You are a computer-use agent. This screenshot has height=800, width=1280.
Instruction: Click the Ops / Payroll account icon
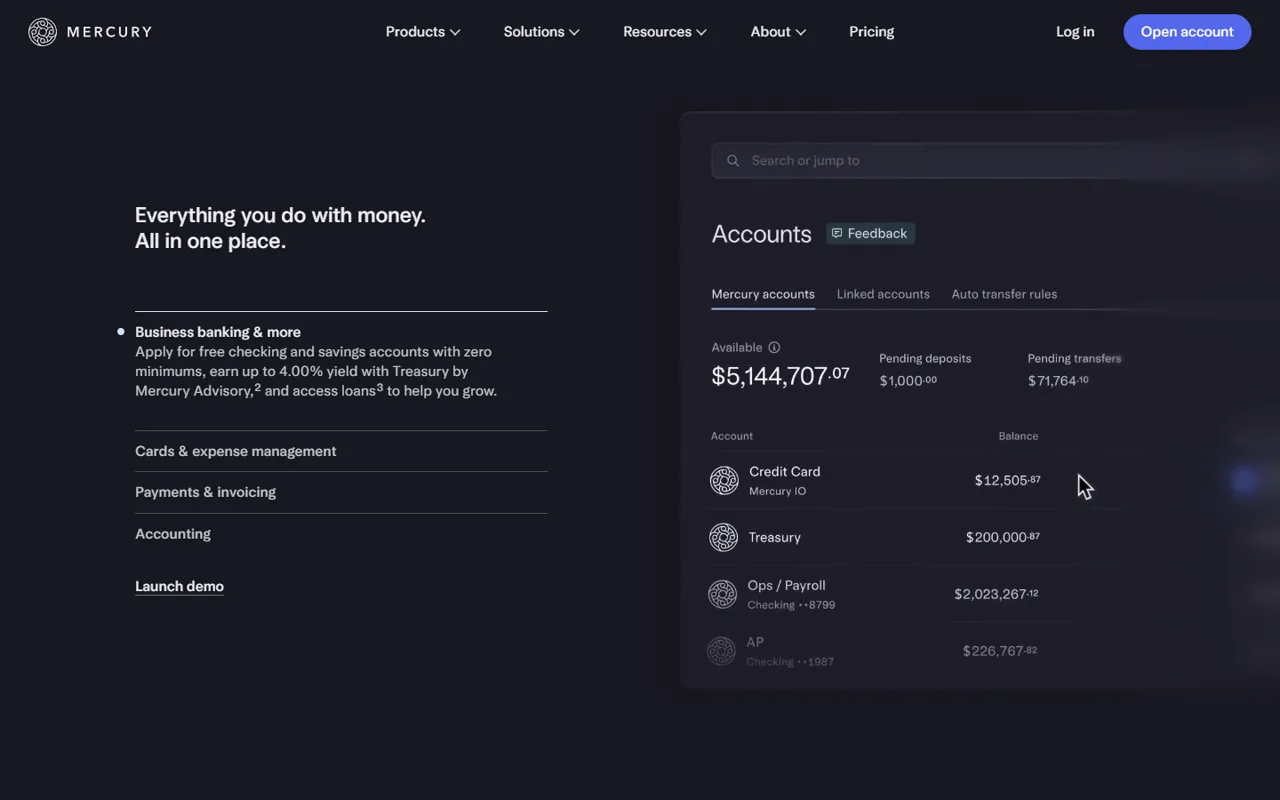point(722,595)
